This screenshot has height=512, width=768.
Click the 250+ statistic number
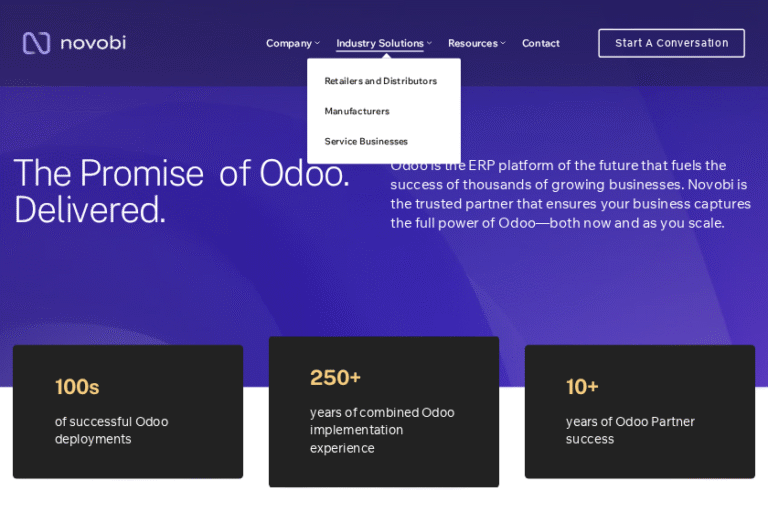click(x=335, y=378)
